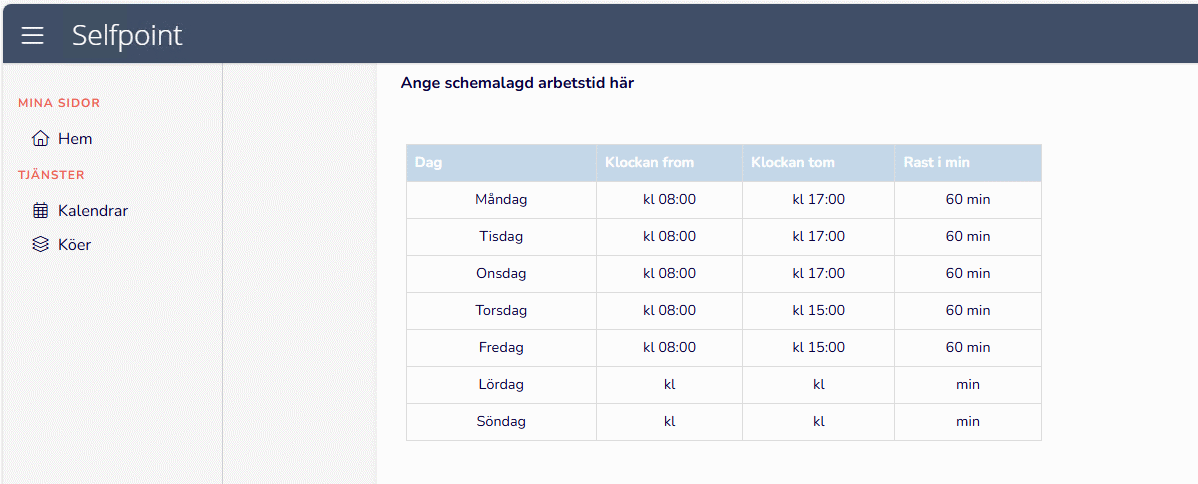Image resolution: width=1198 pixels, height=484 pixels.
Task: Edit Fredag start time kl 08:00
Action: pyautogui.click(x=669, y=347)
